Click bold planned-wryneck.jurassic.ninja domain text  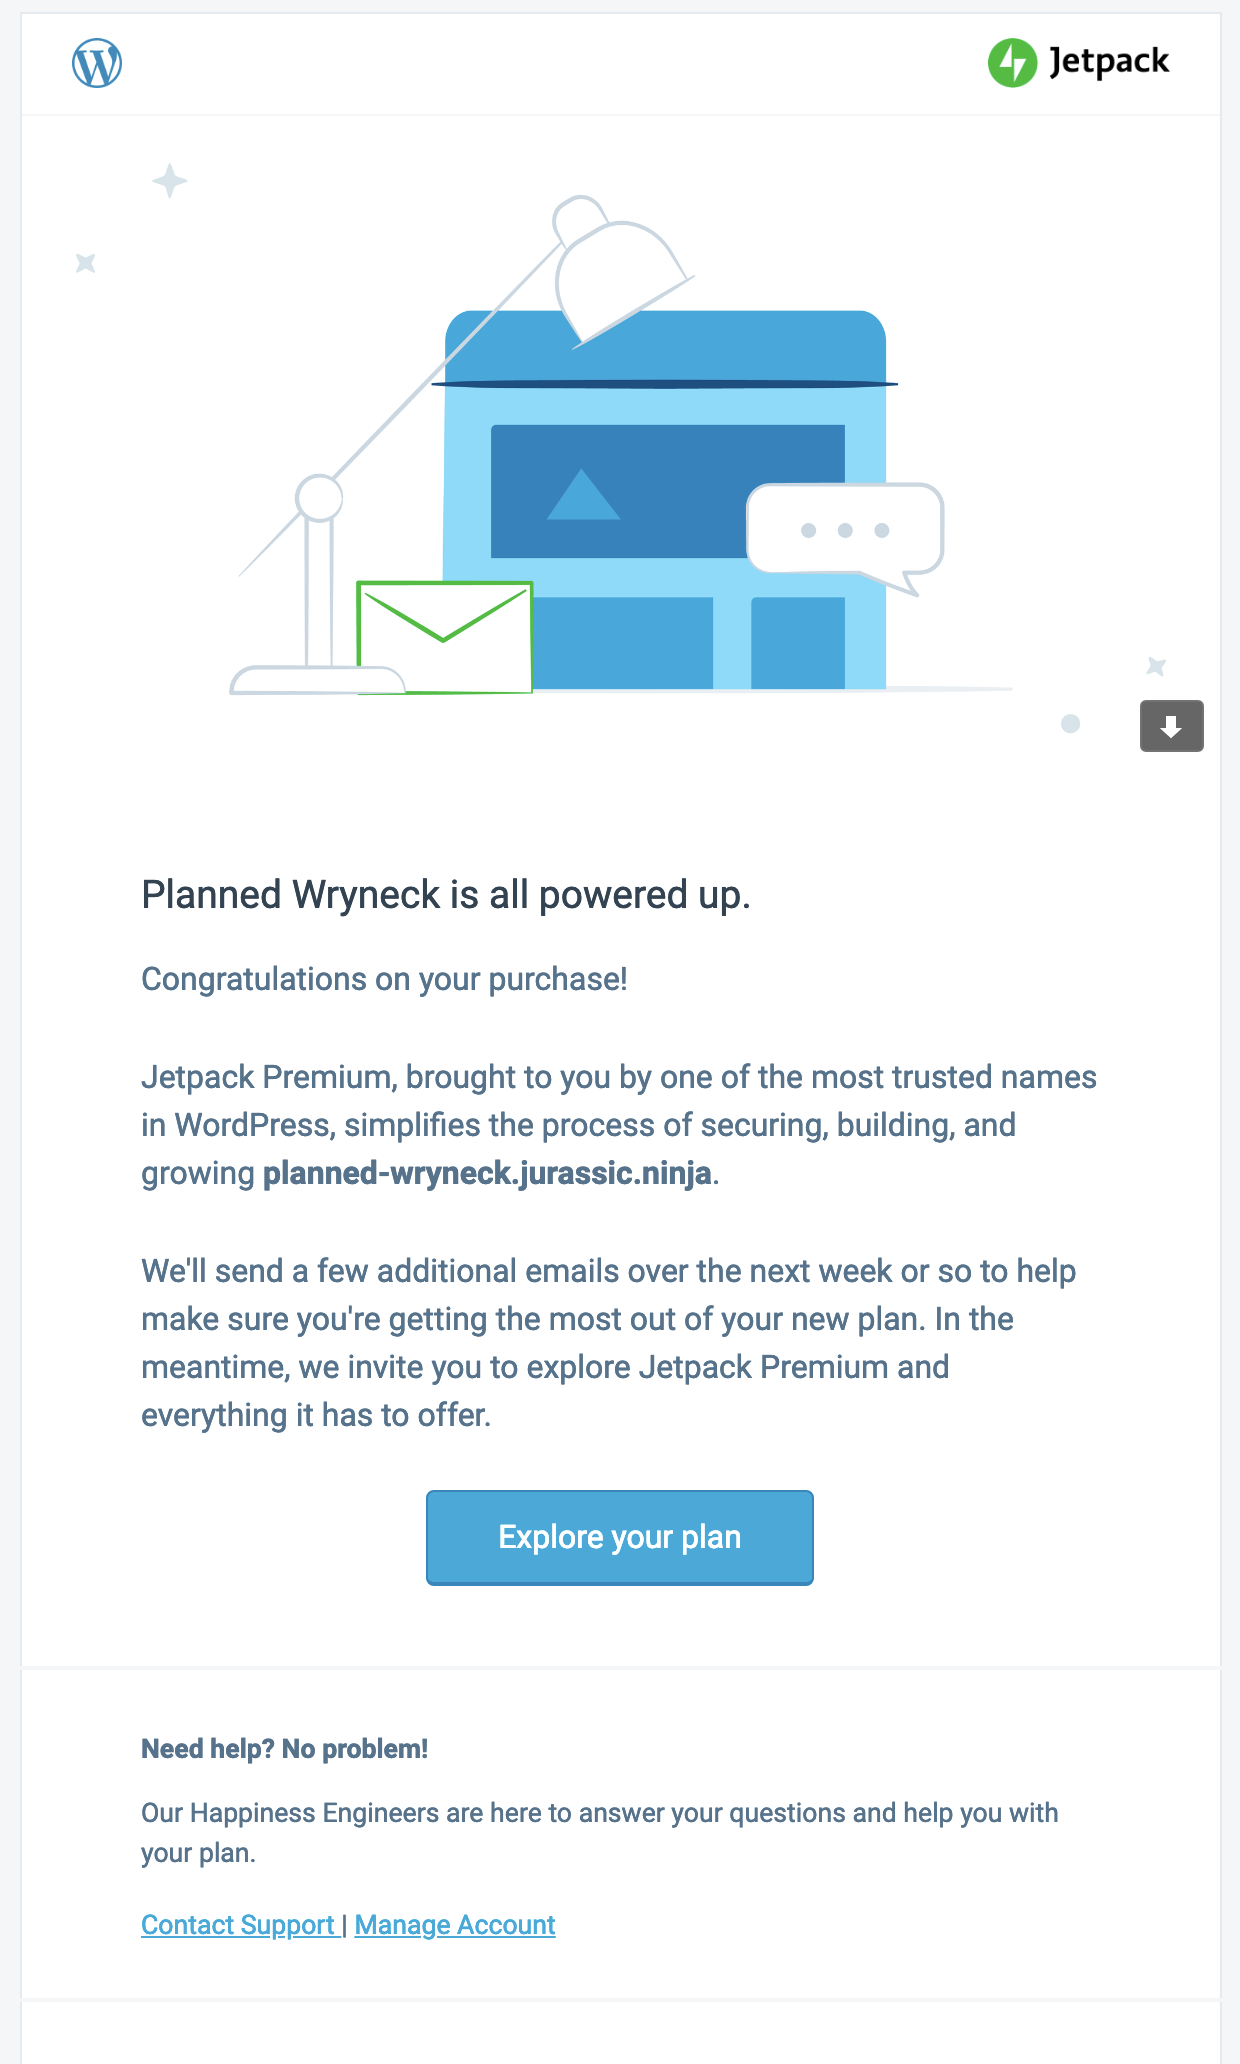(x=487, y=1173)
